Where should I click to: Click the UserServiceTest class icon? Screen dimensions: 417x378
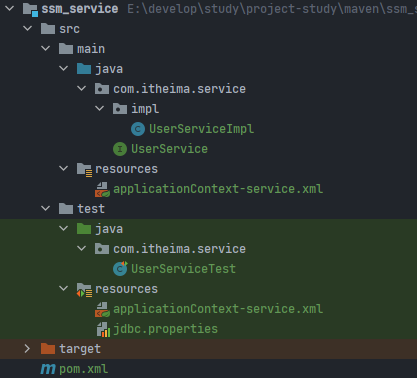120,269
